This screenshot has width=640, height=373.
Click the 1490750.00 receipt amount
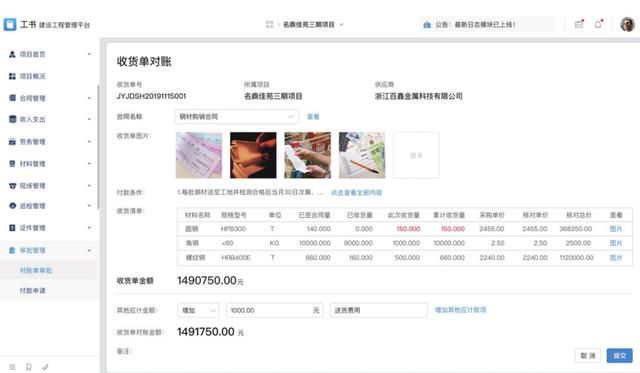(x=207, y=280)
